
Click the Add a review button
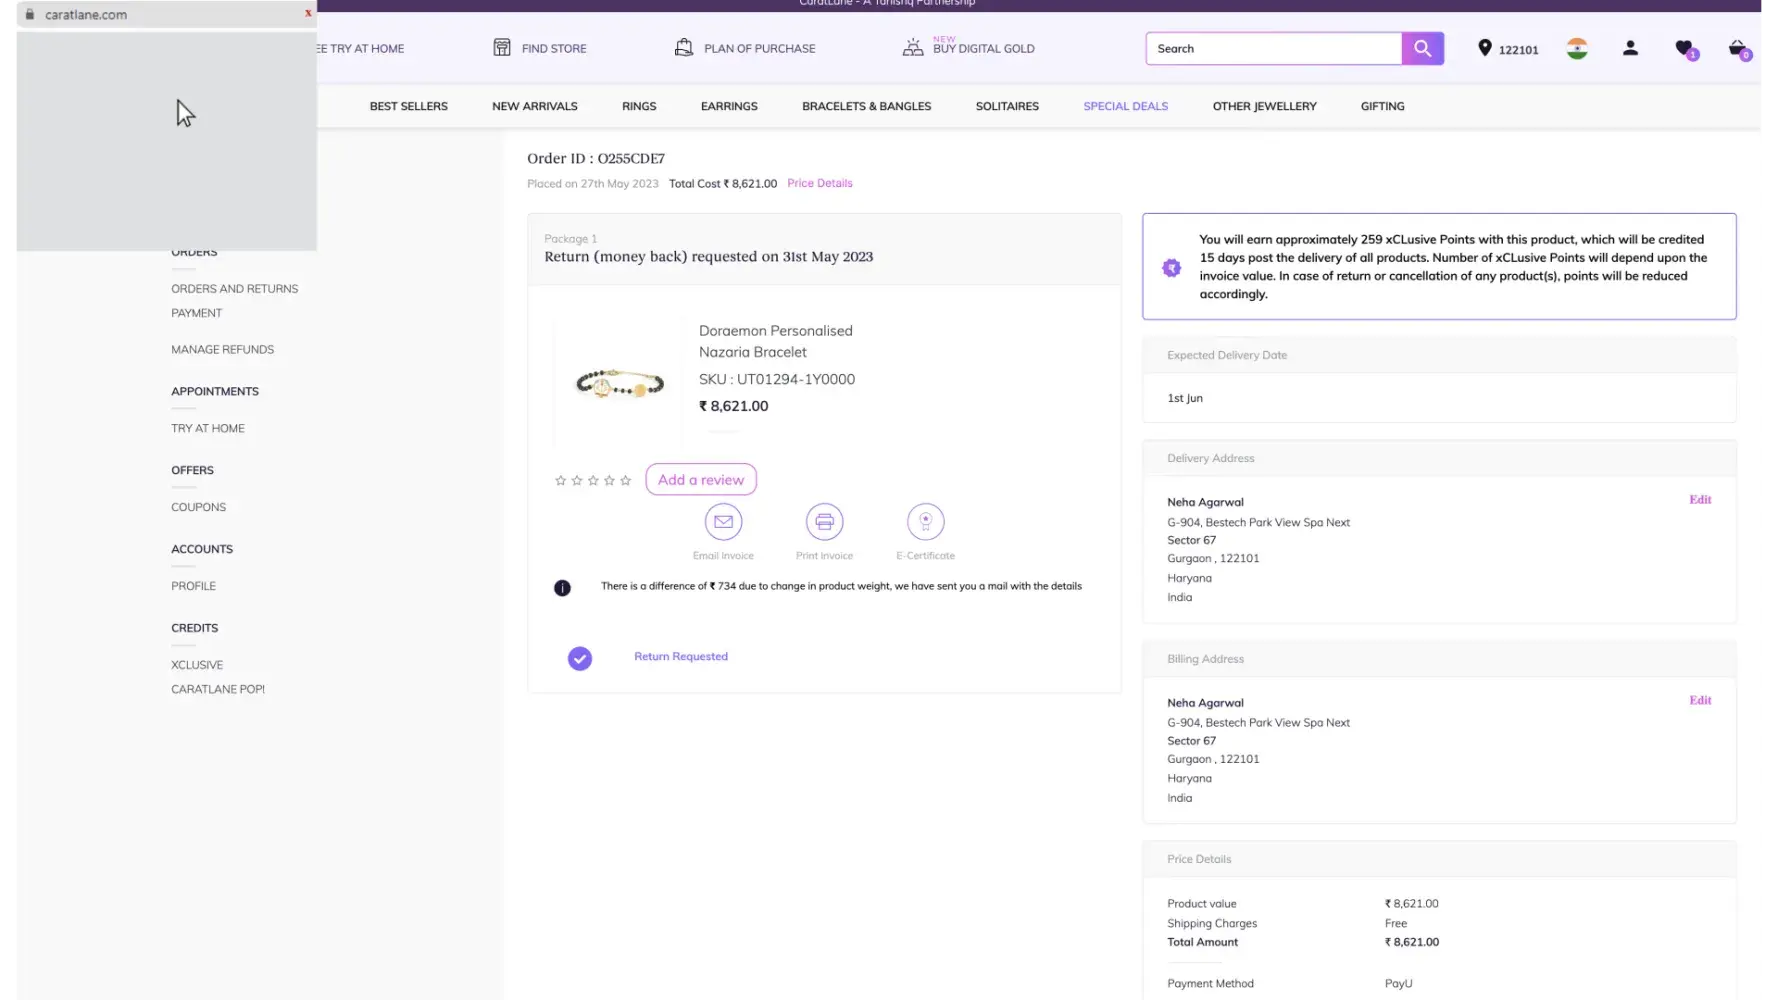coord(701,480)
